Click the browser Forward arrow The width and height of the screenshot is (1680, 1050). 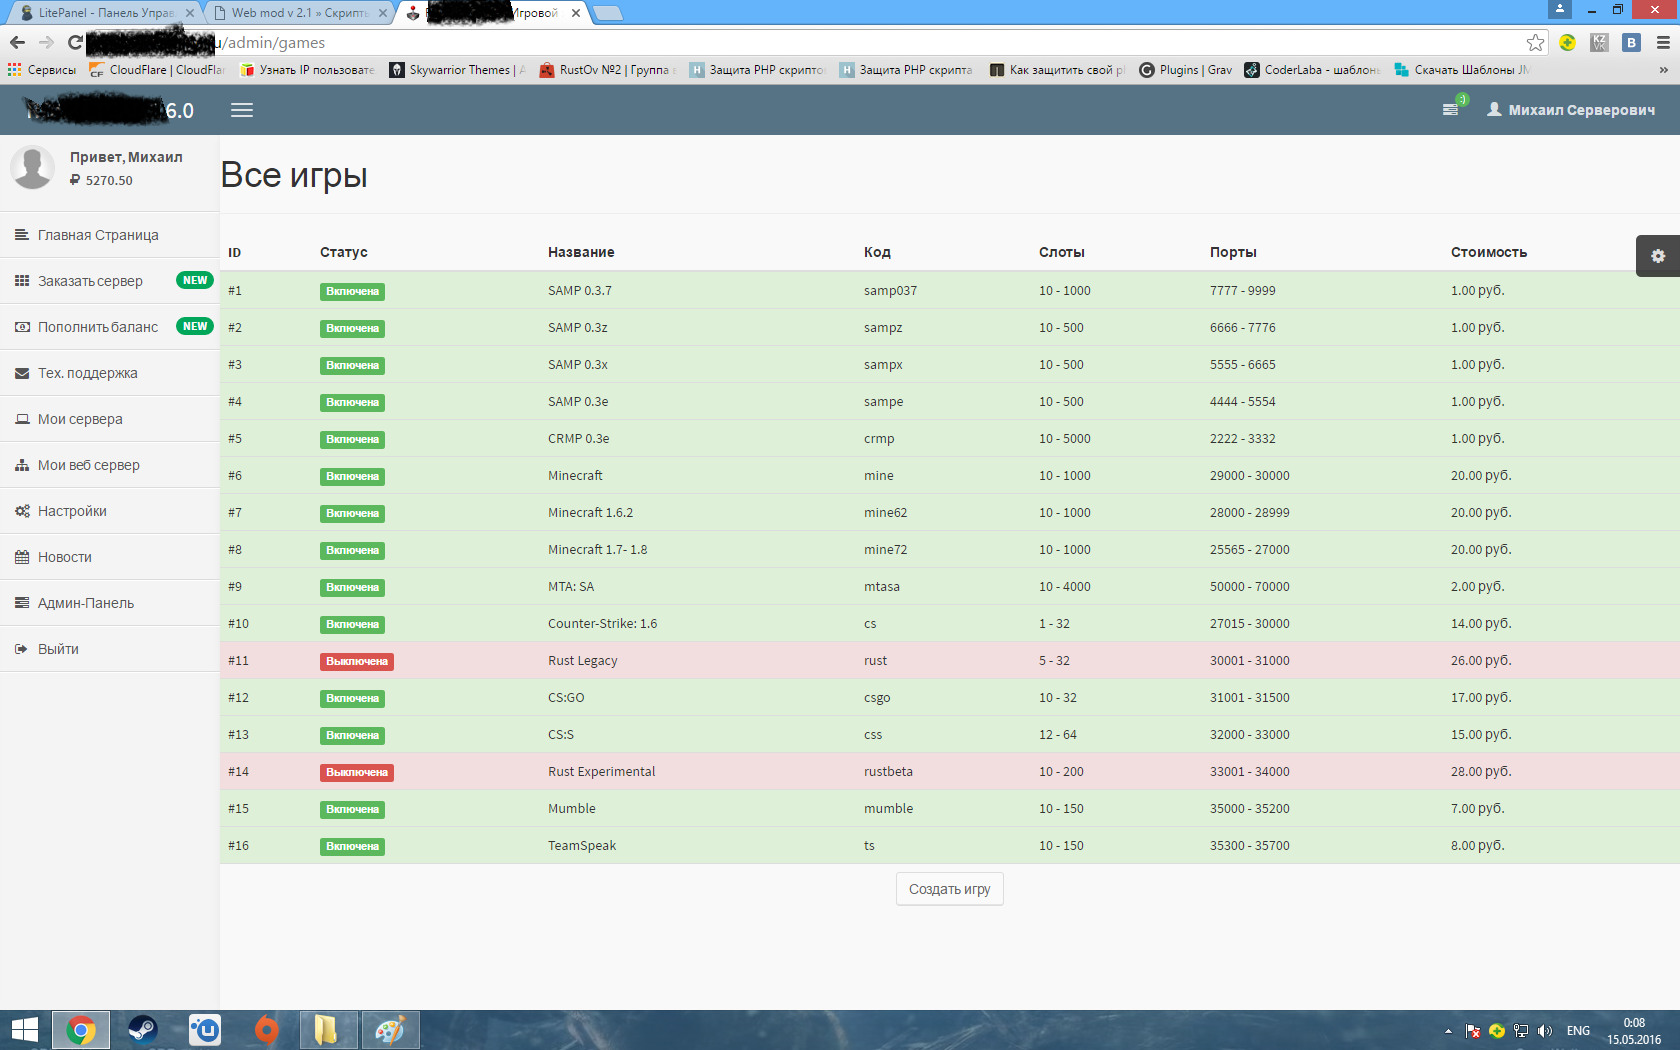(46, 42)
